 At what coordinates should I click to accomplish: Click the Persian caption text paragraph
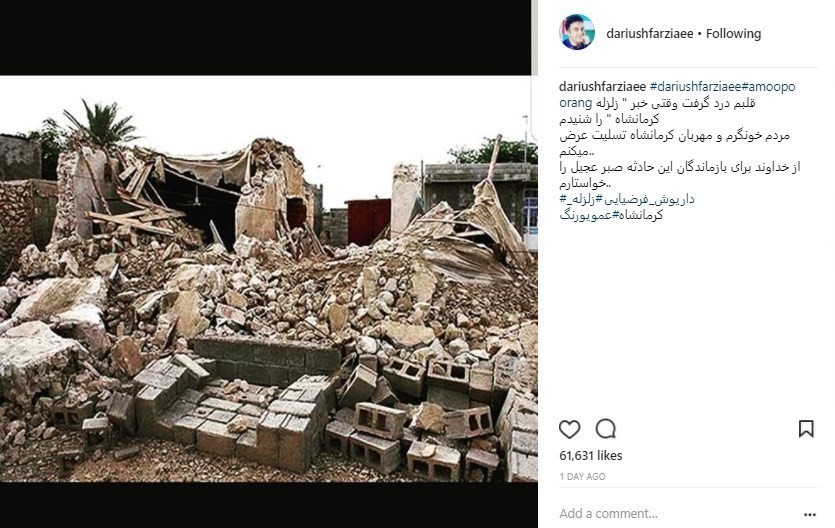(680, 143)
